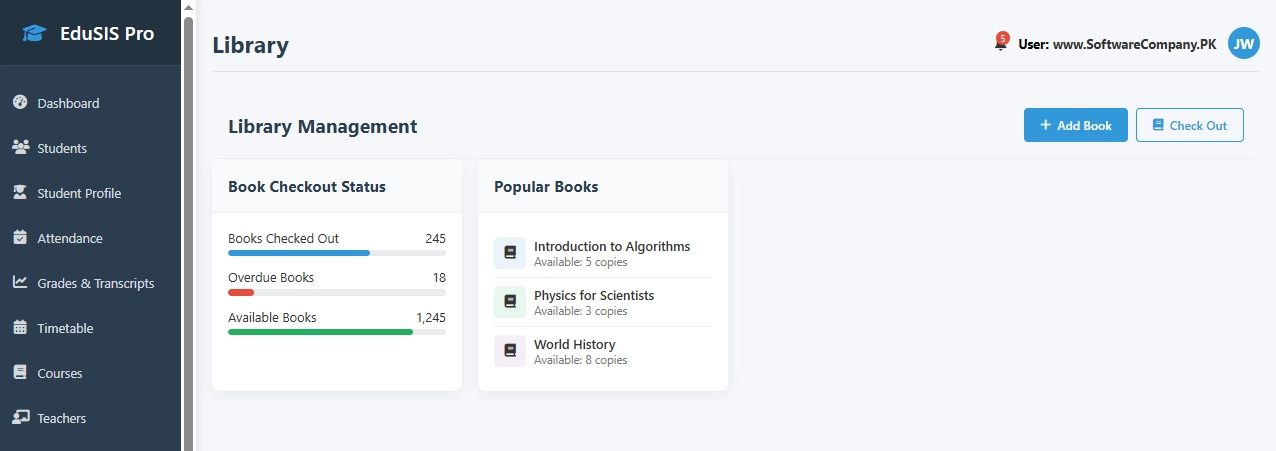Click the Grades & Transcripts chart icon
The width and height of the screenshot is (1276, 451).
coord(20,283)
